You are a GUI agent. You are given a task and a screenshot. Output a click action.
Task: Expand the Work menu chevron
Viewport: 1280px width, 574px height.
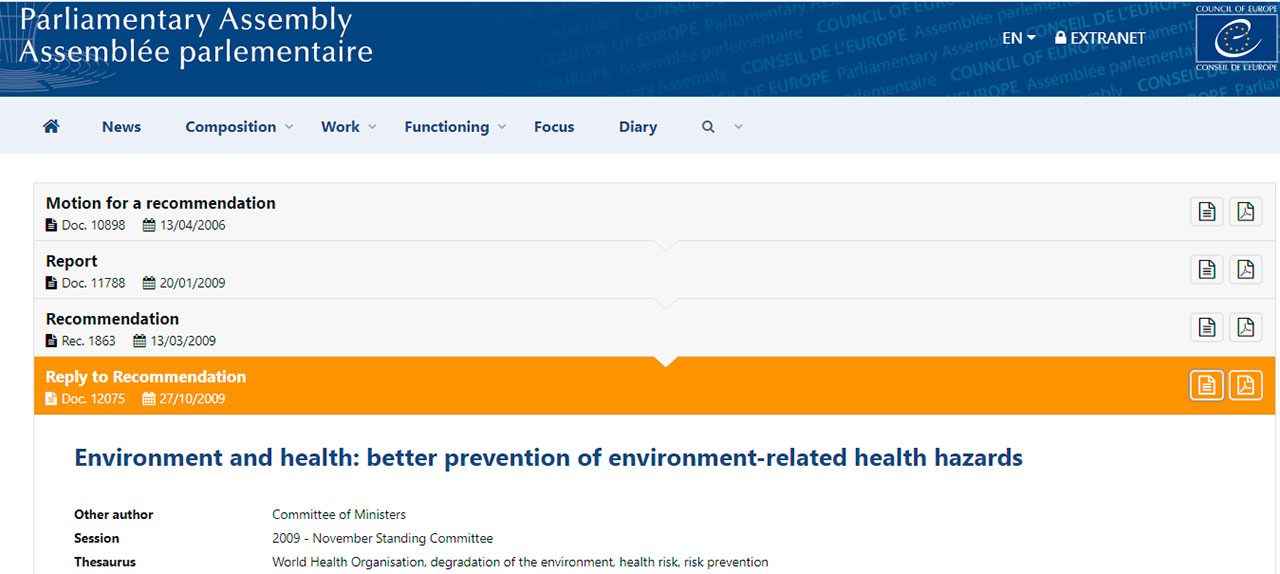tap(372, 127)
